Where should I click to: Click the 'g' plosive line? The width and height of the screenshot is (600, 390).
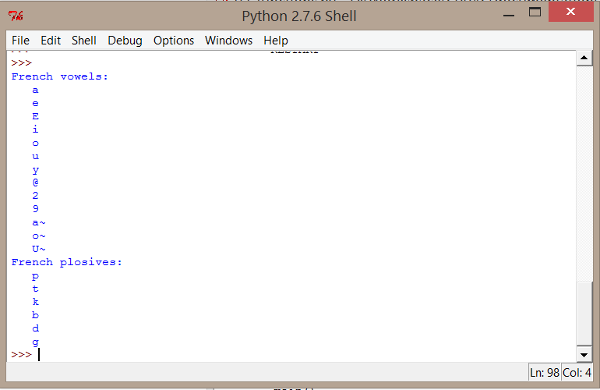pyautogui.click(x=35, y=342)
